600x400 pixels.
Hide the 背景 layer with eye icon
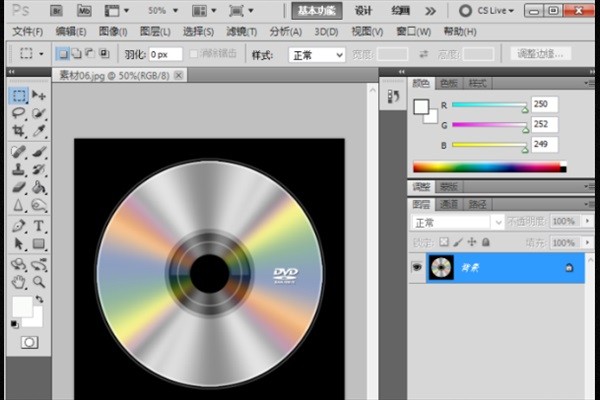(417, 266)
